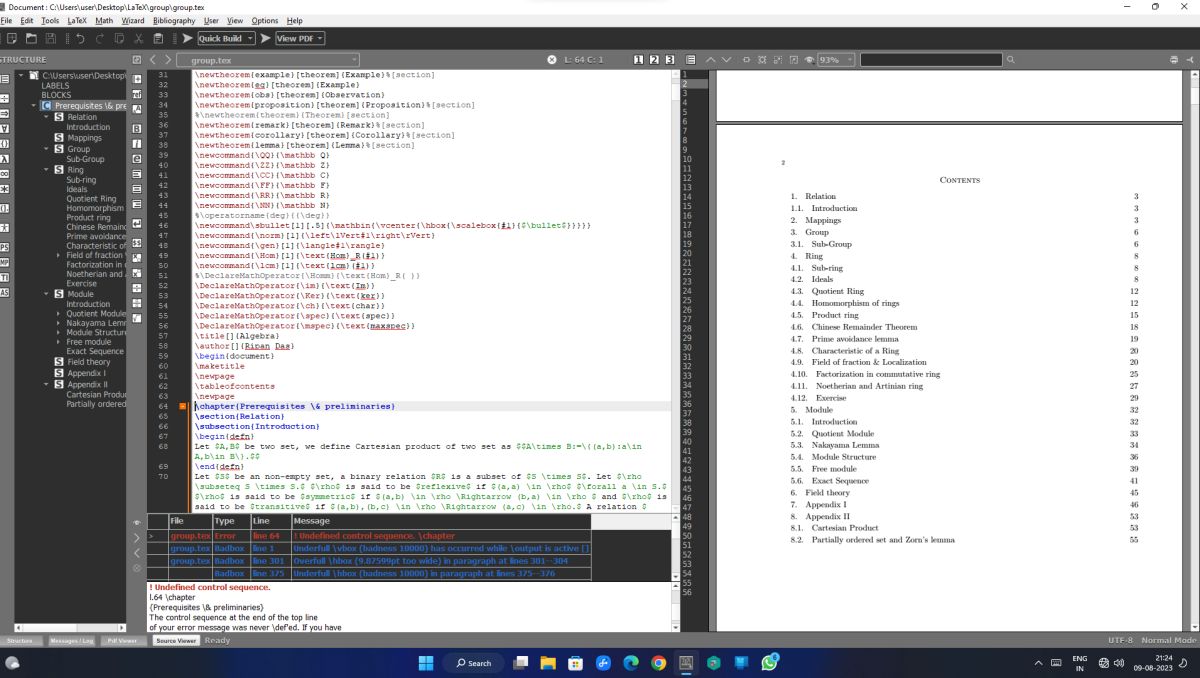1200x678 pixels.
Task: Go to next PDF page arrow
Action: point(727,60)
